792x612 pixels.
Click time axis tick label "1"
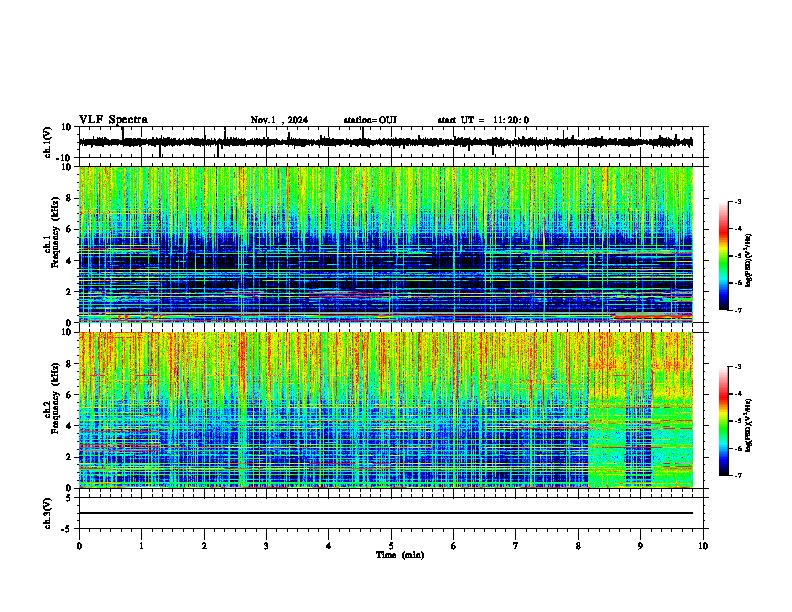click(x=141, y=546)
